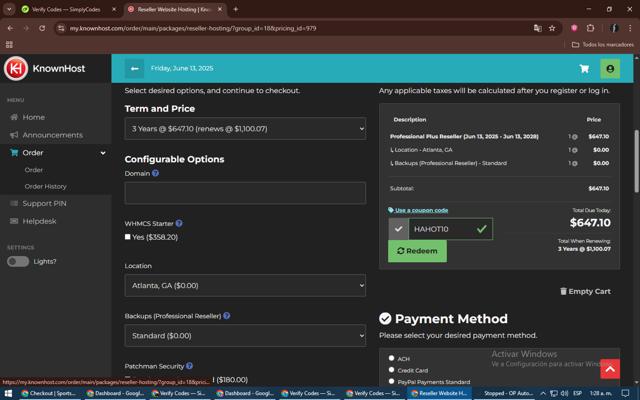Toggle the Lights? switch
Screen dimensions: 640x400
click(18, 261)
